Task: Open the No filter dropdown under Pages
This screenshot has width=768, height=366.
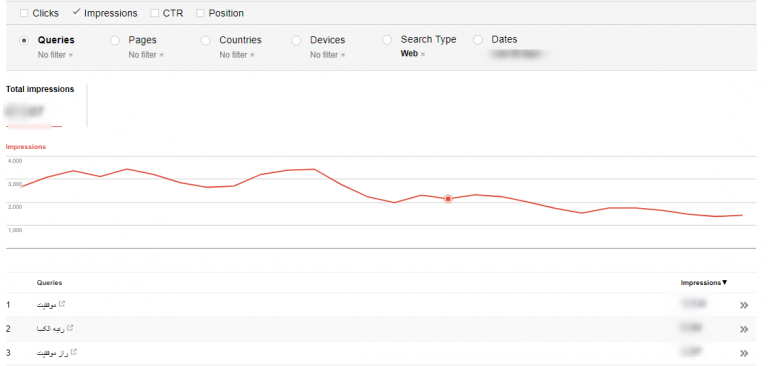Action: [x=146, y=55]
